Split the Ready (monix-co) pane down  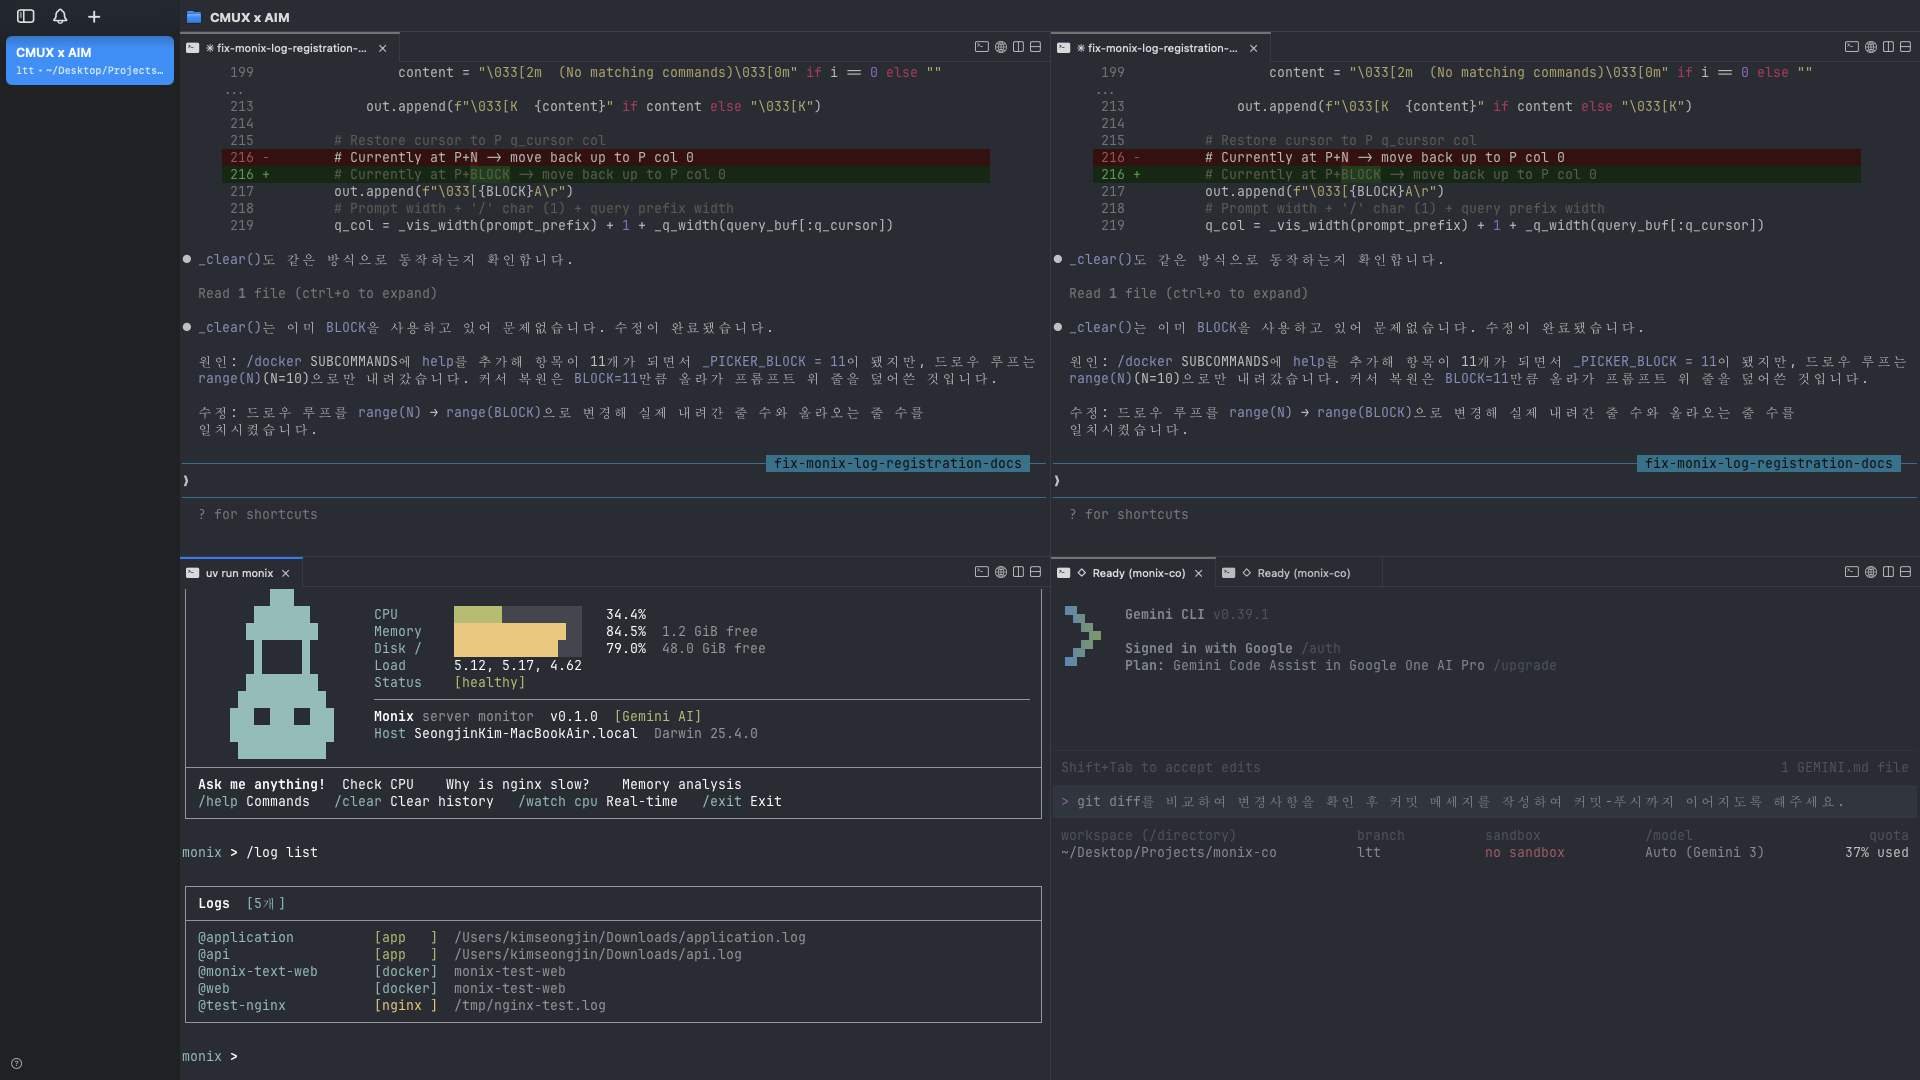[x=1905, y=572]
